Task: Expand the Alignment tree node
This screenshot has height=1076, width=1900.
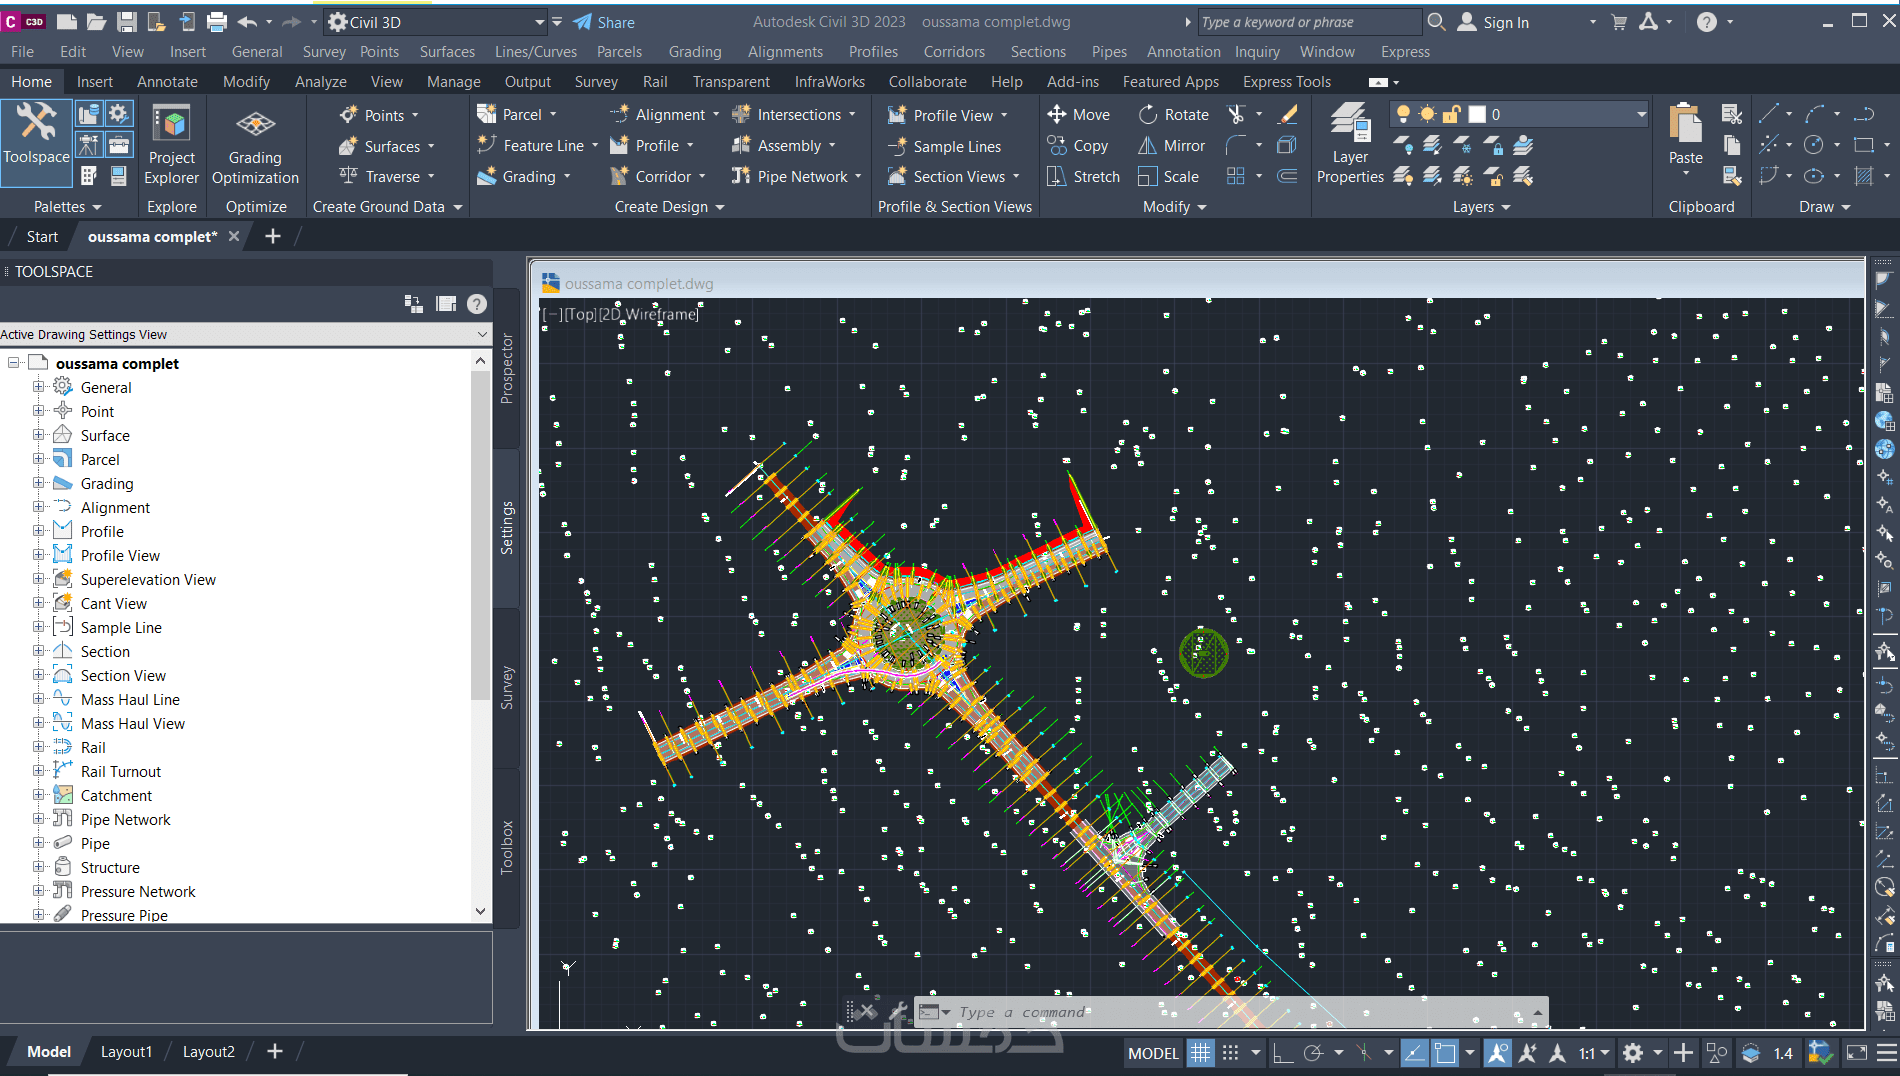Action: [38, 507]
